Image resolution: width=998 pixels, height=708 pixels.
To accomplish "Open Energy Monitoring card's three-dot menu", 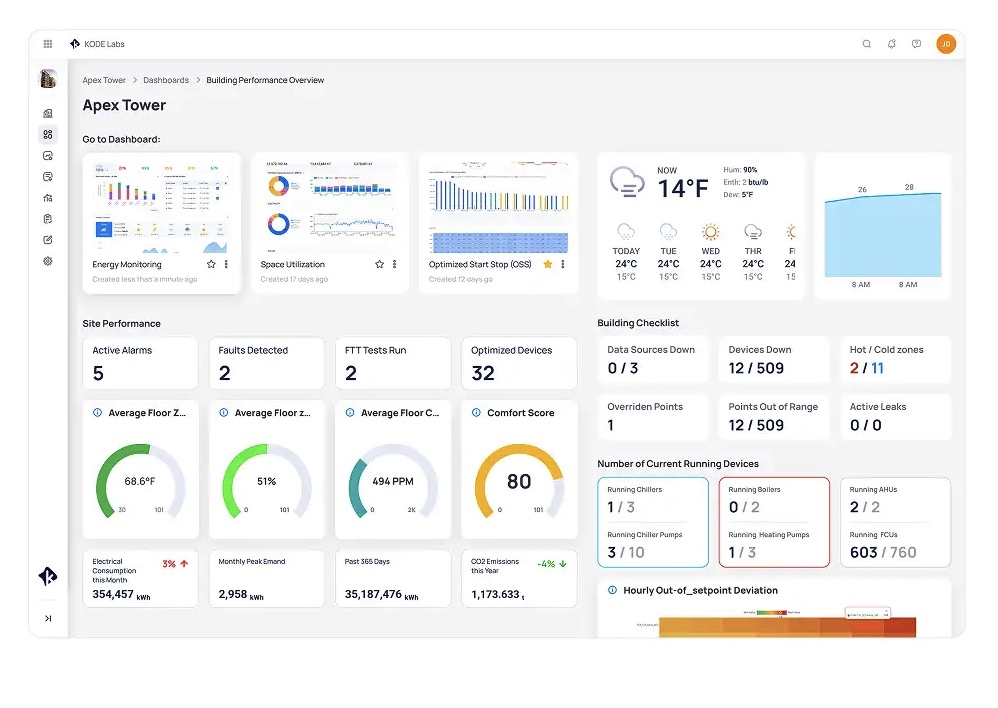I will [226, 264].
